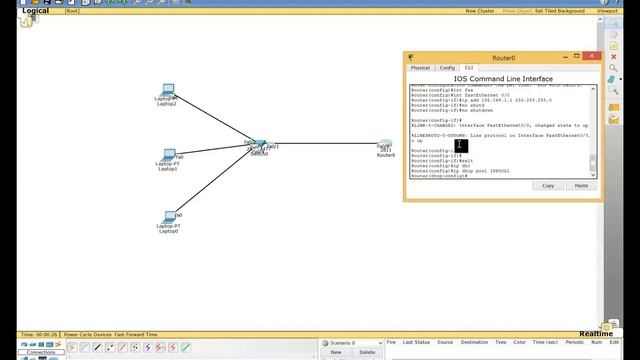Choose the orange Fiber cable
Viewport: 640px width, 360px height.
click(x=122, y=347)
